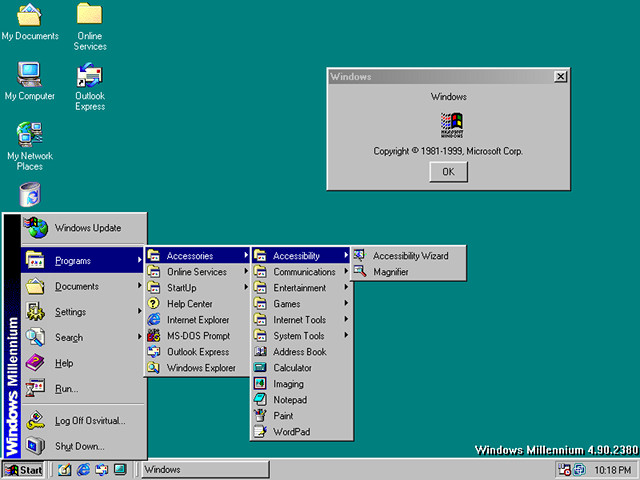Click the 10:18 PM clock
640x480 pixels.
tap(612, 470)
